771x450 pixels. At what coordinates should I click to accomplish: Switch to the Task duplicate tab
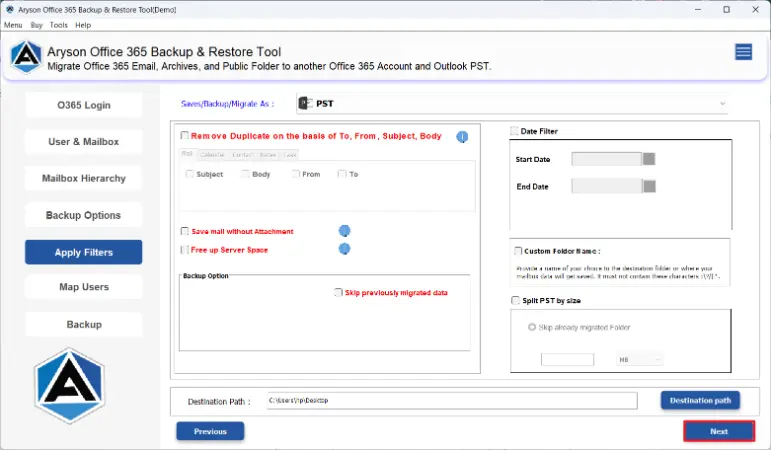coord(290,154)
